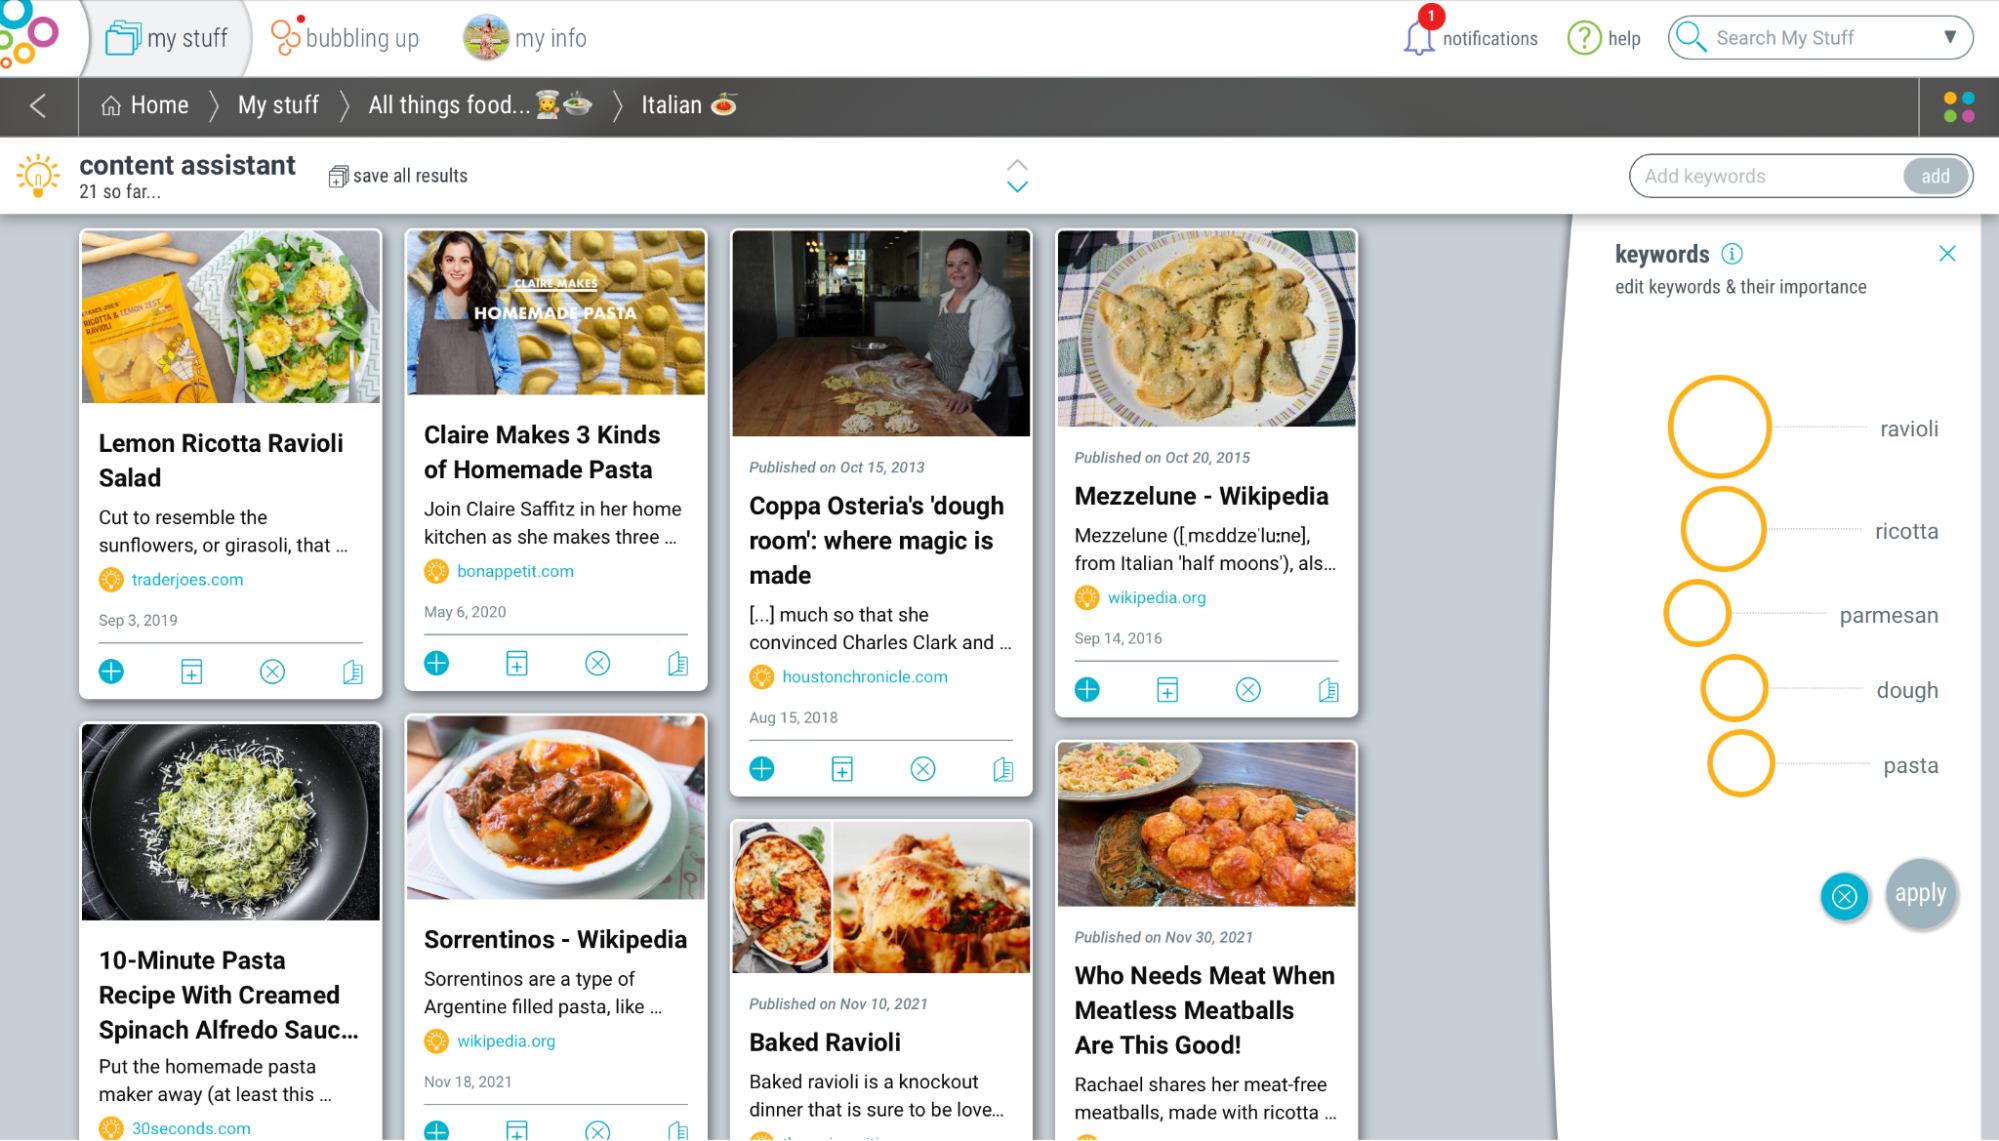Click save-to-collection icon on Mezzelune card

[x=1167, y=690]
